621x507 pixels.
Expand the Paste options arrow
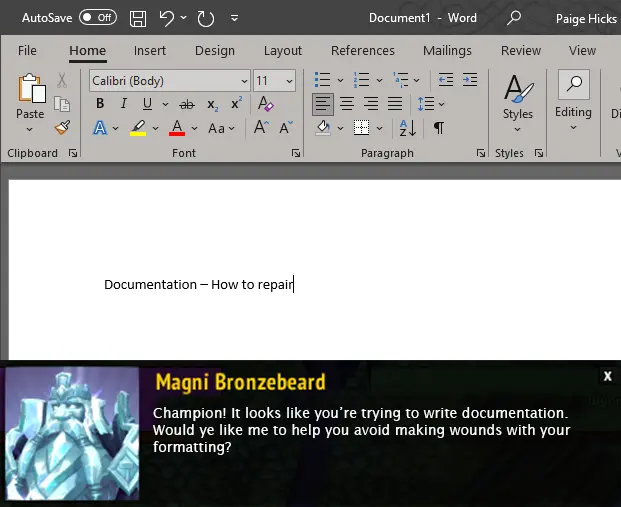[30, 129]
